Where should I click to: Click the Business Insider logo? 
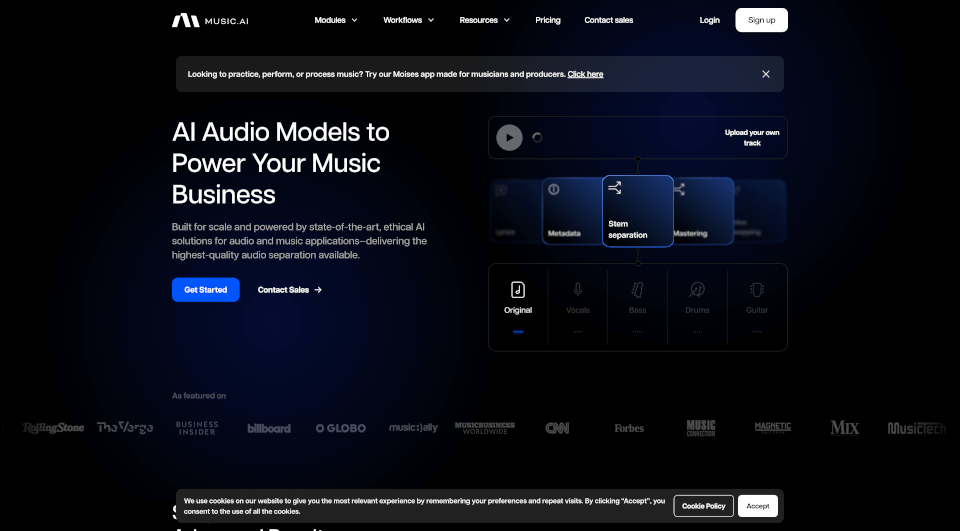(197, 427)
